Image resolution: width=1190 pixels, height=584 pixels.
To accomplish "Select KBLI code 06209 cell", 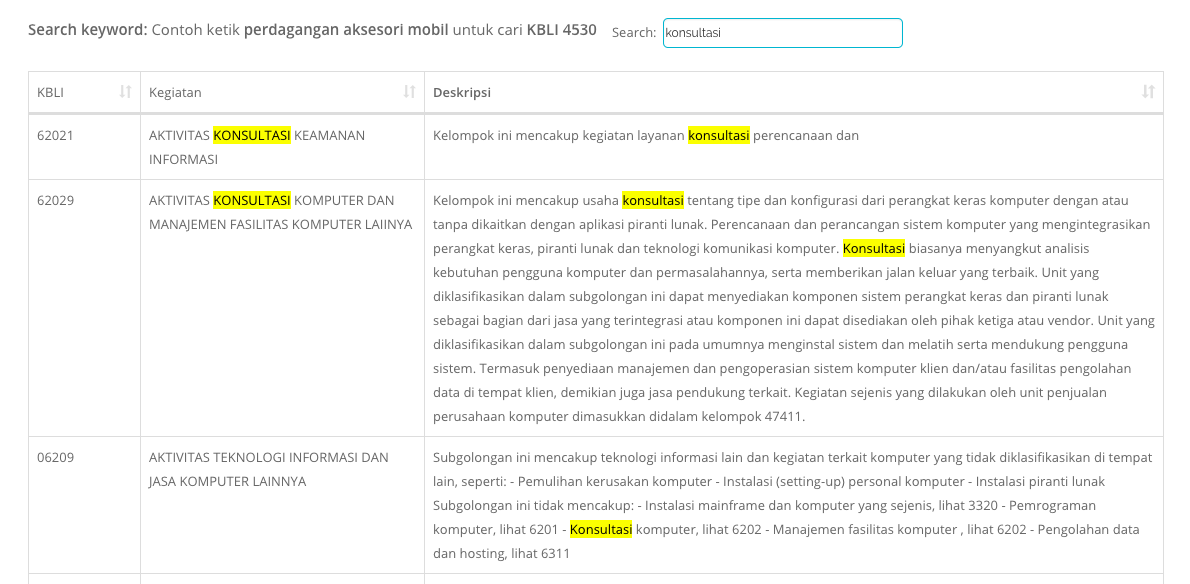I will [84, 505].
